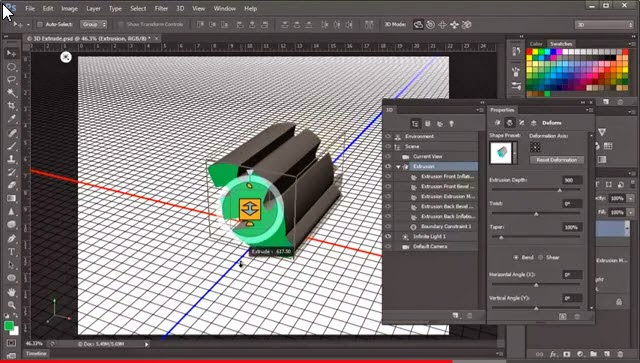Select the Zoom tool

click(x=11, y=305)
